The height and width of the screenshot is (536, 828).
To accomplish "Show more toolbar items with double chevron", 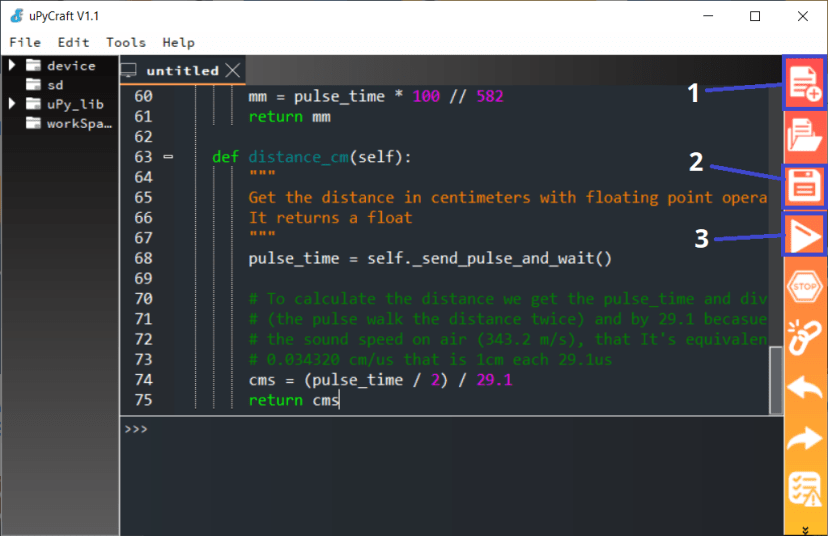I will [x=805, y=530].
